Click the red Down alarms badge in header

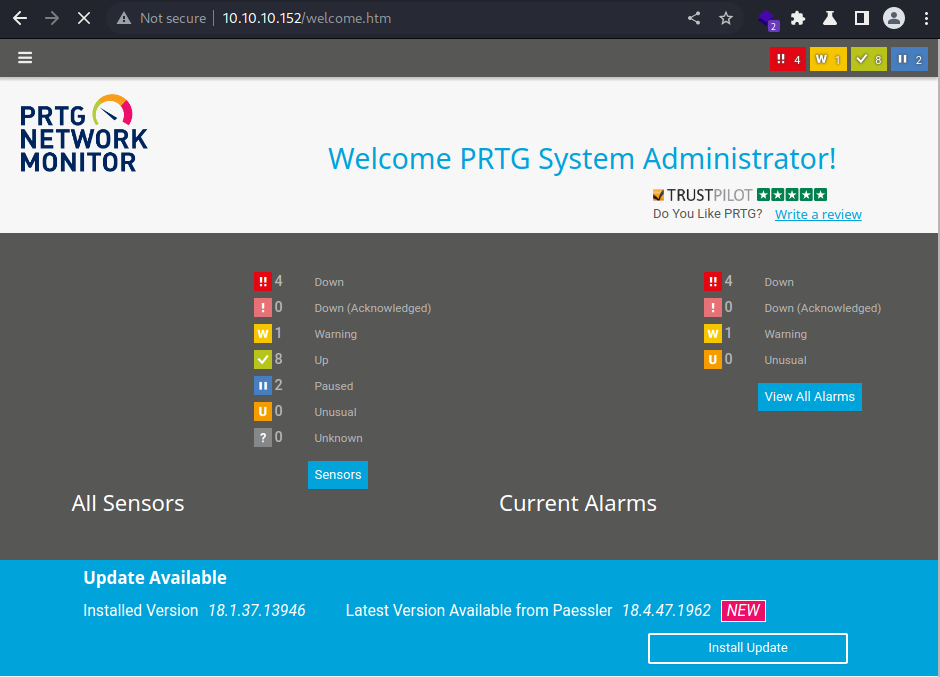tap(788, 59)
